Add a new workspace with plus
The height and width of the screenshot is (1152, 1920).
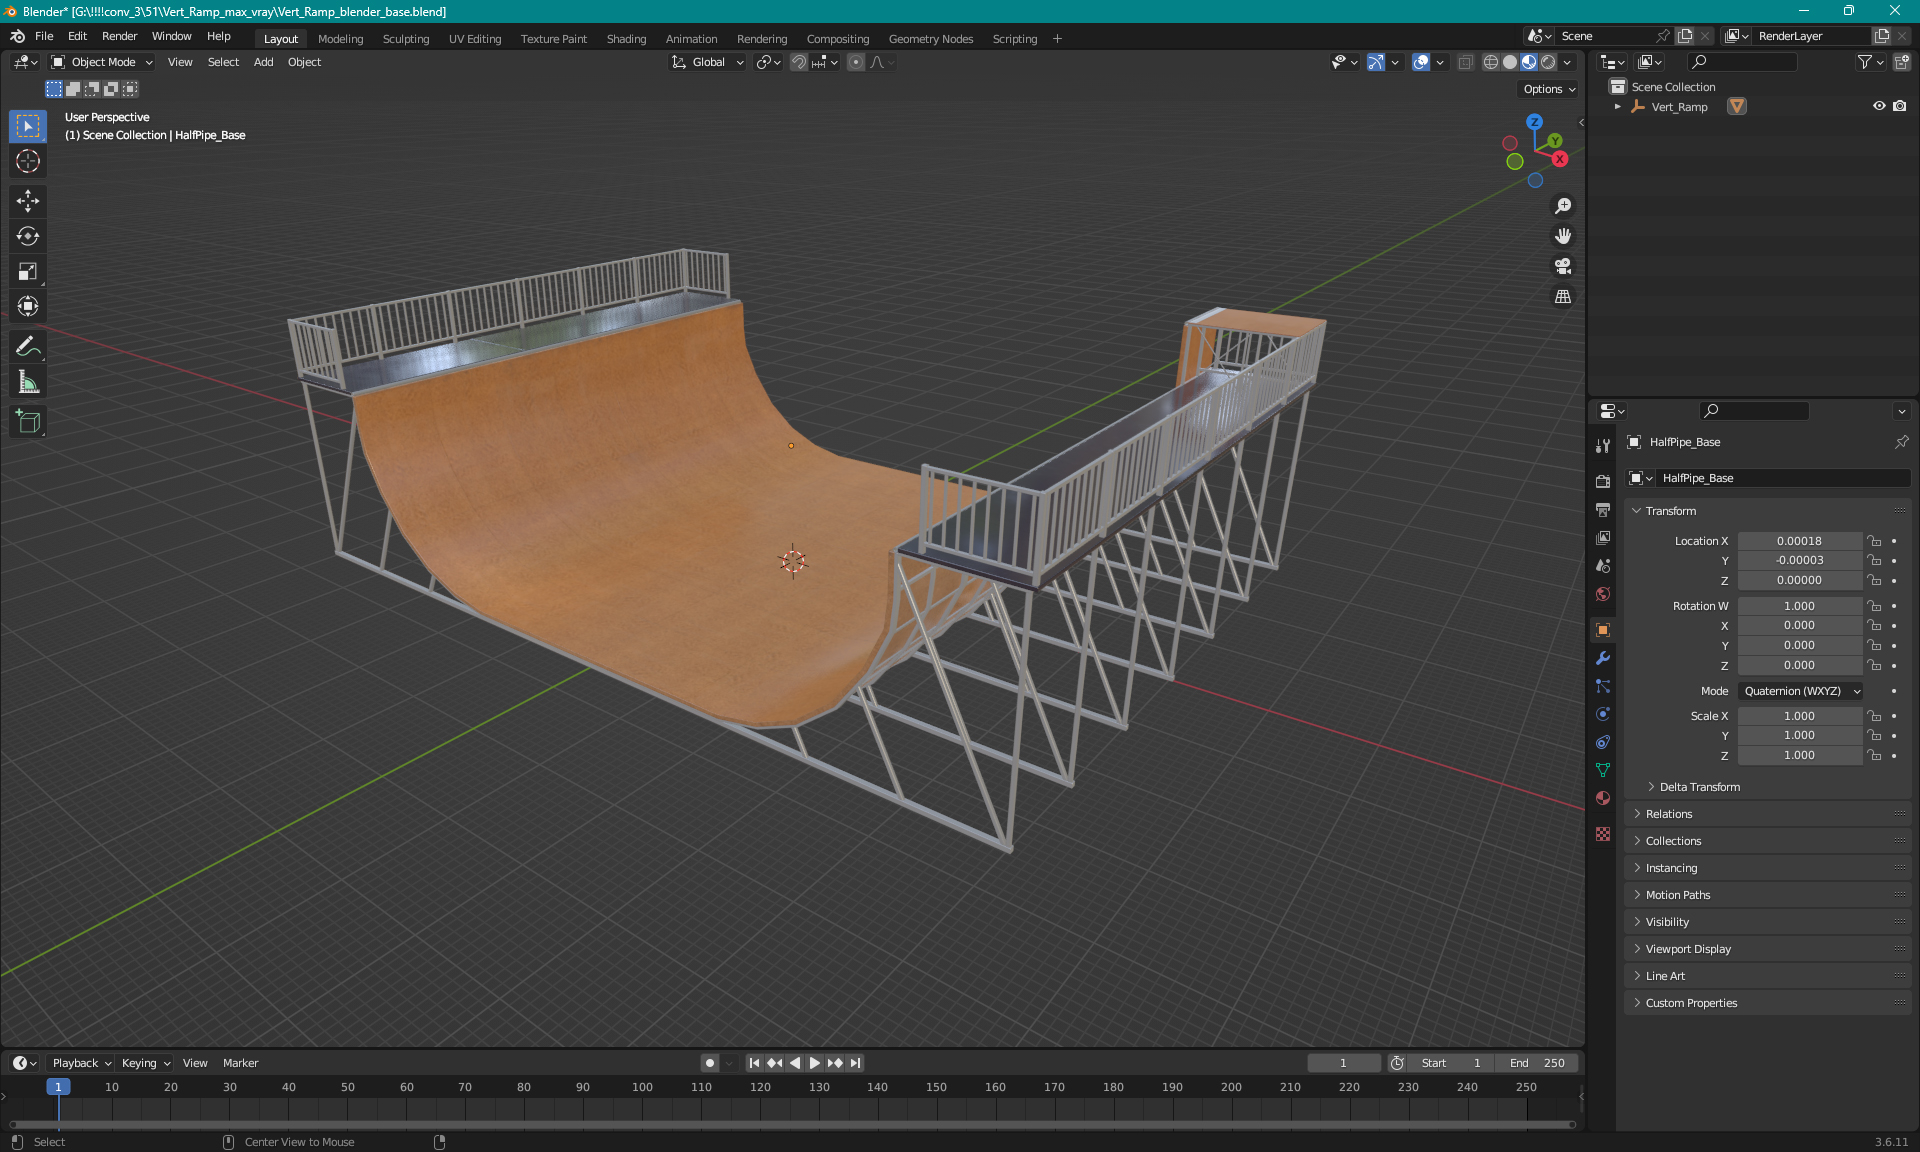tap(1057, 39)
